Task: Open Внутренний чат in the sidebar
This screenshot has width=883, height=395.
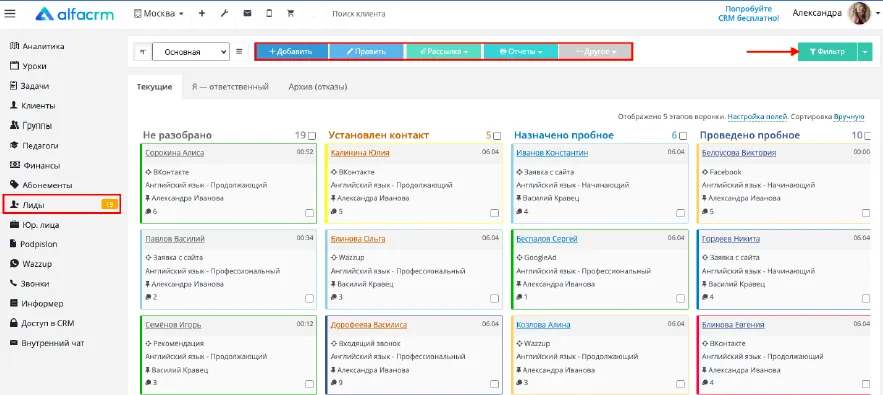Action: [x=47, y=343]
